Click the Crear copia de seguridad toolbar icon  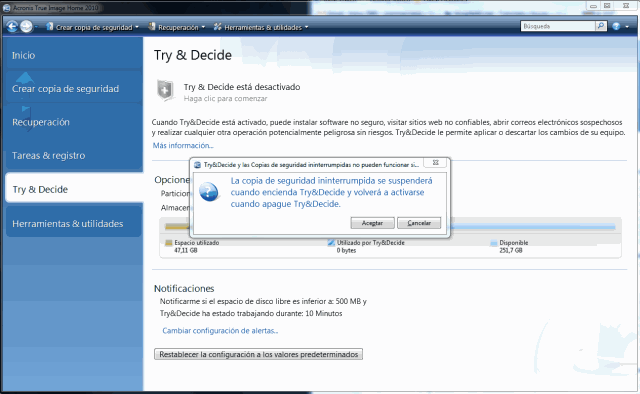click(50, 27)
